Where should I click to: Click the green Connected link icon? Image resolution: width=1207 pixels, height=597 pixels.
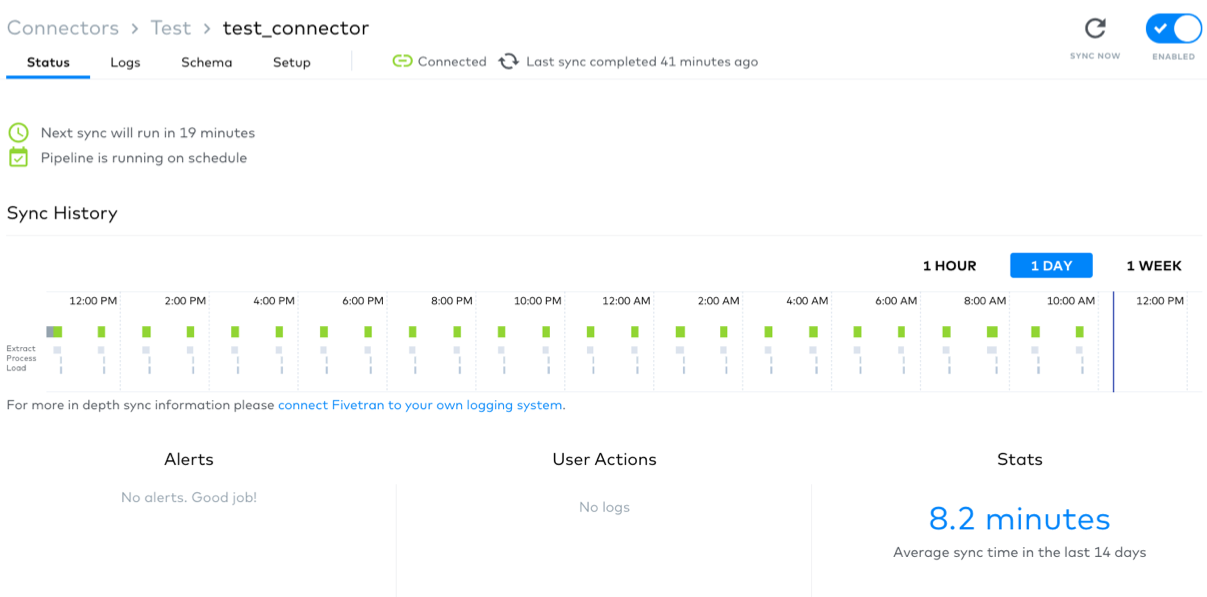(x=402, y=61)
